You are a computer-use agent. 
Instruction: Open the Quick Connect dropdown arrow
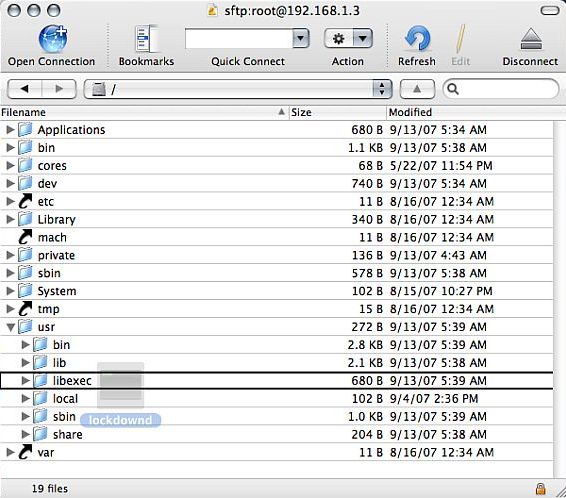pyautogui.click(x=301, y=38)
